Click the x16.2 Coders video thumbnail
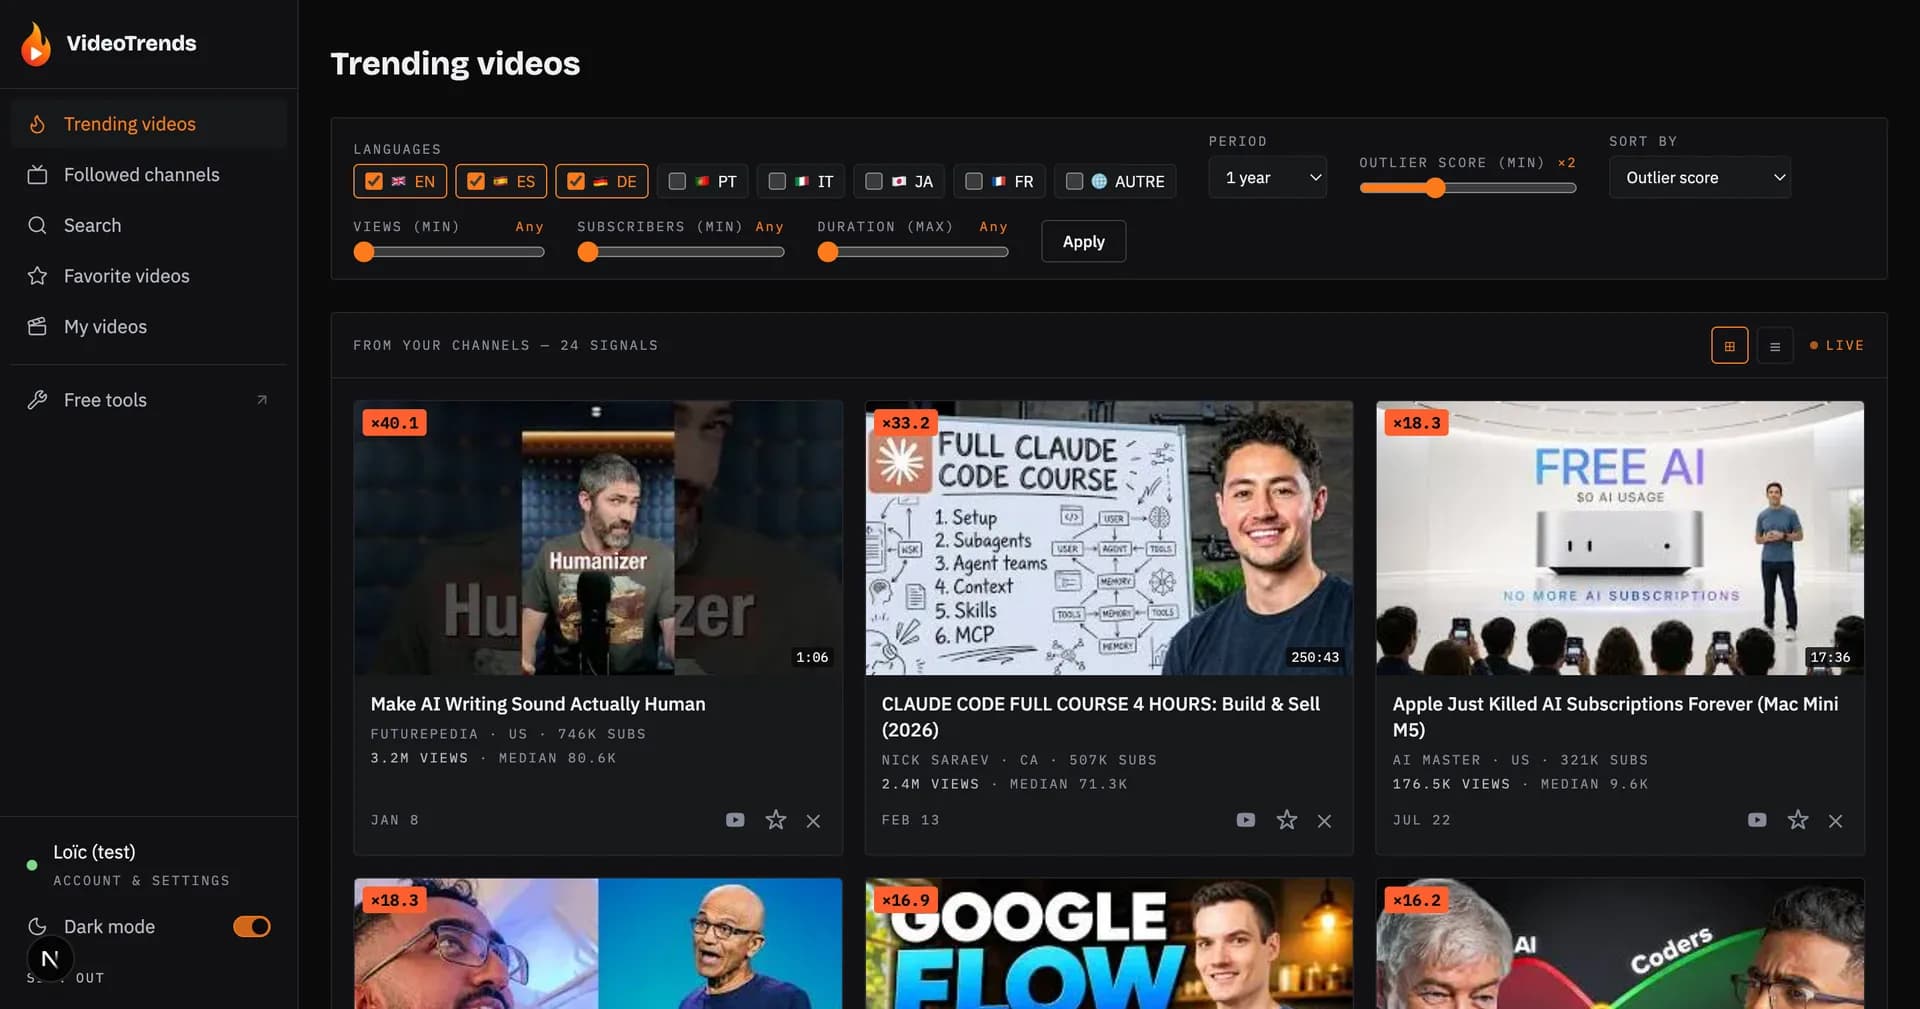The width and height of the screenshot is (1920, 1009). pos(1620,944)
